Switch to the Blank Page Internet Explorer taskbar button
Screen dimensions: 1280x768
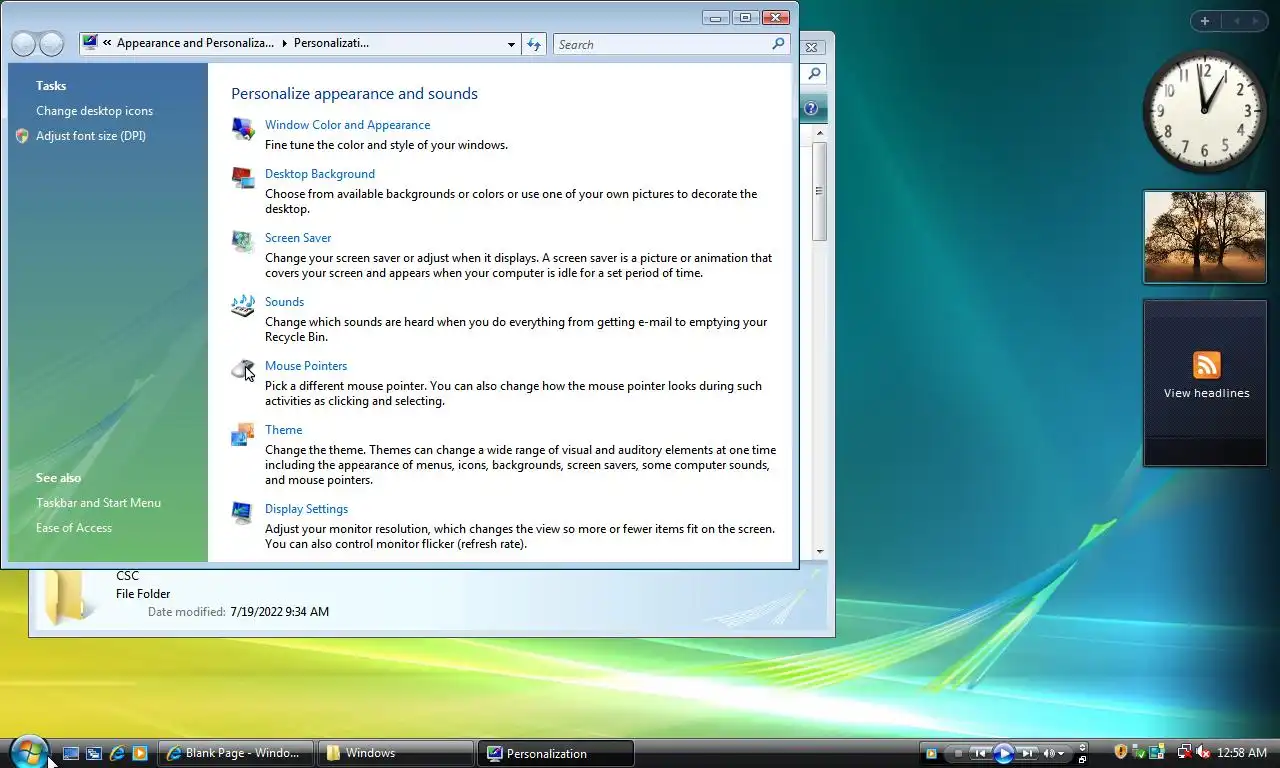coord(236,753)
